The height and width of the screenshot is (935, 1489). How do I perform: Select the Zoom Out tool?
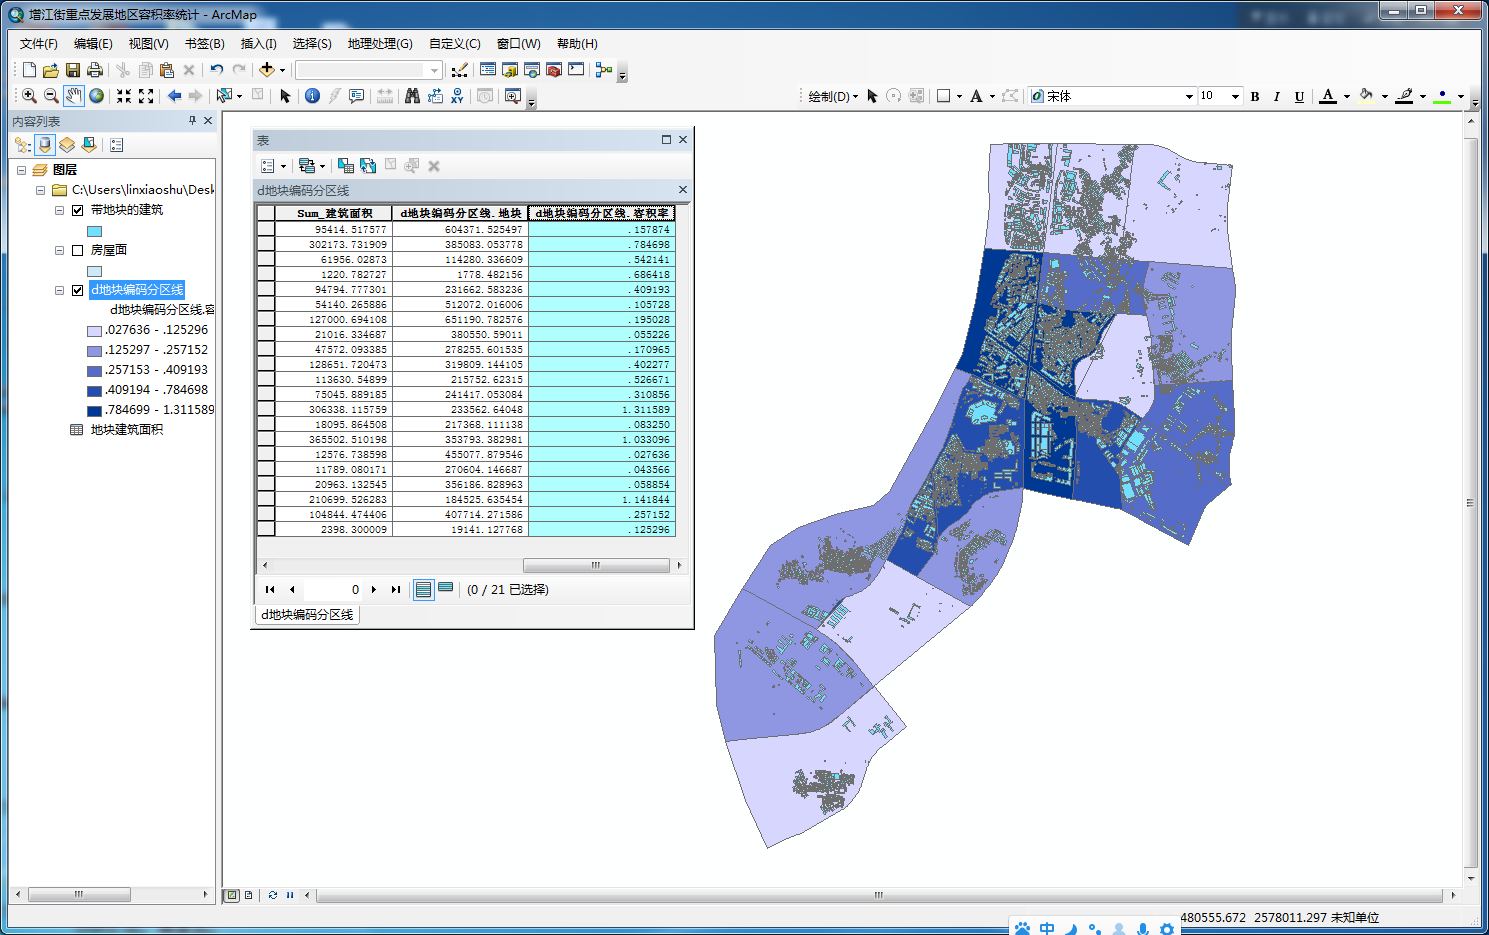pos(51,96)
